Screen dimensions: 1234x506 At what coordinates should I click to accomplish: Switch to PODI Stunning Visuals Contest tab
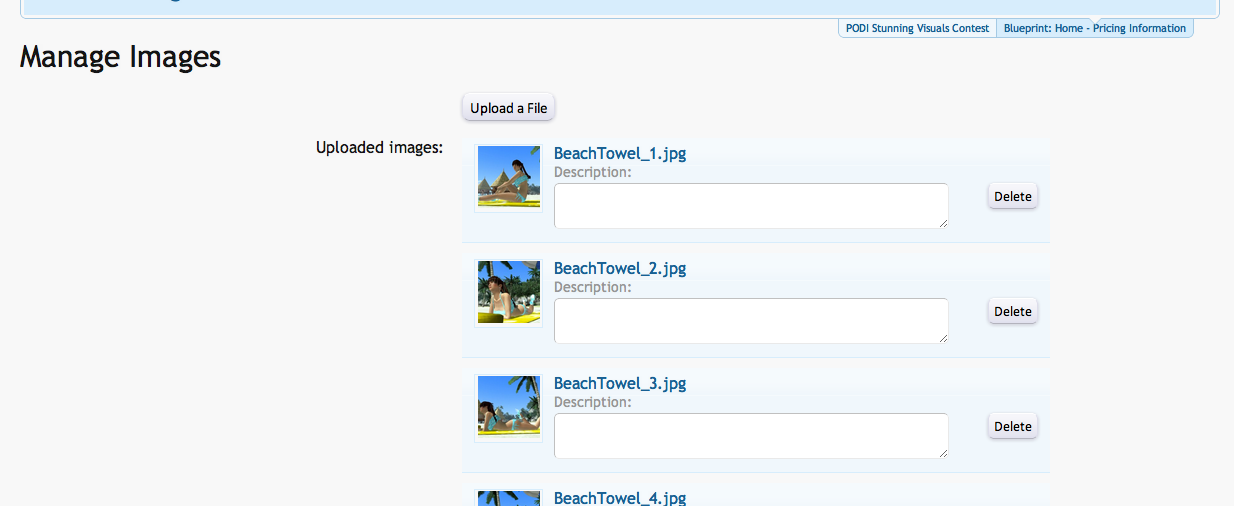click(x=917, y=28)
